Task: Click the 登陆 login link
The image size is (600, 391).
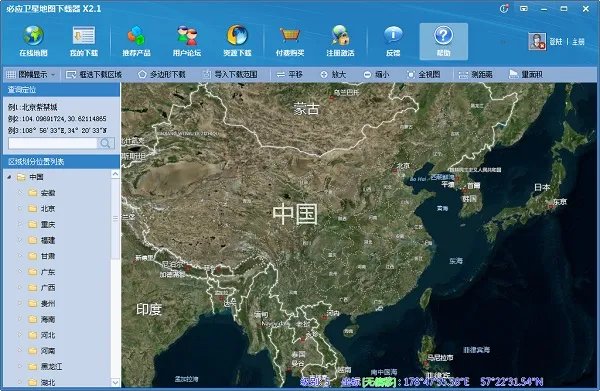Action: (x=555, y=42)
